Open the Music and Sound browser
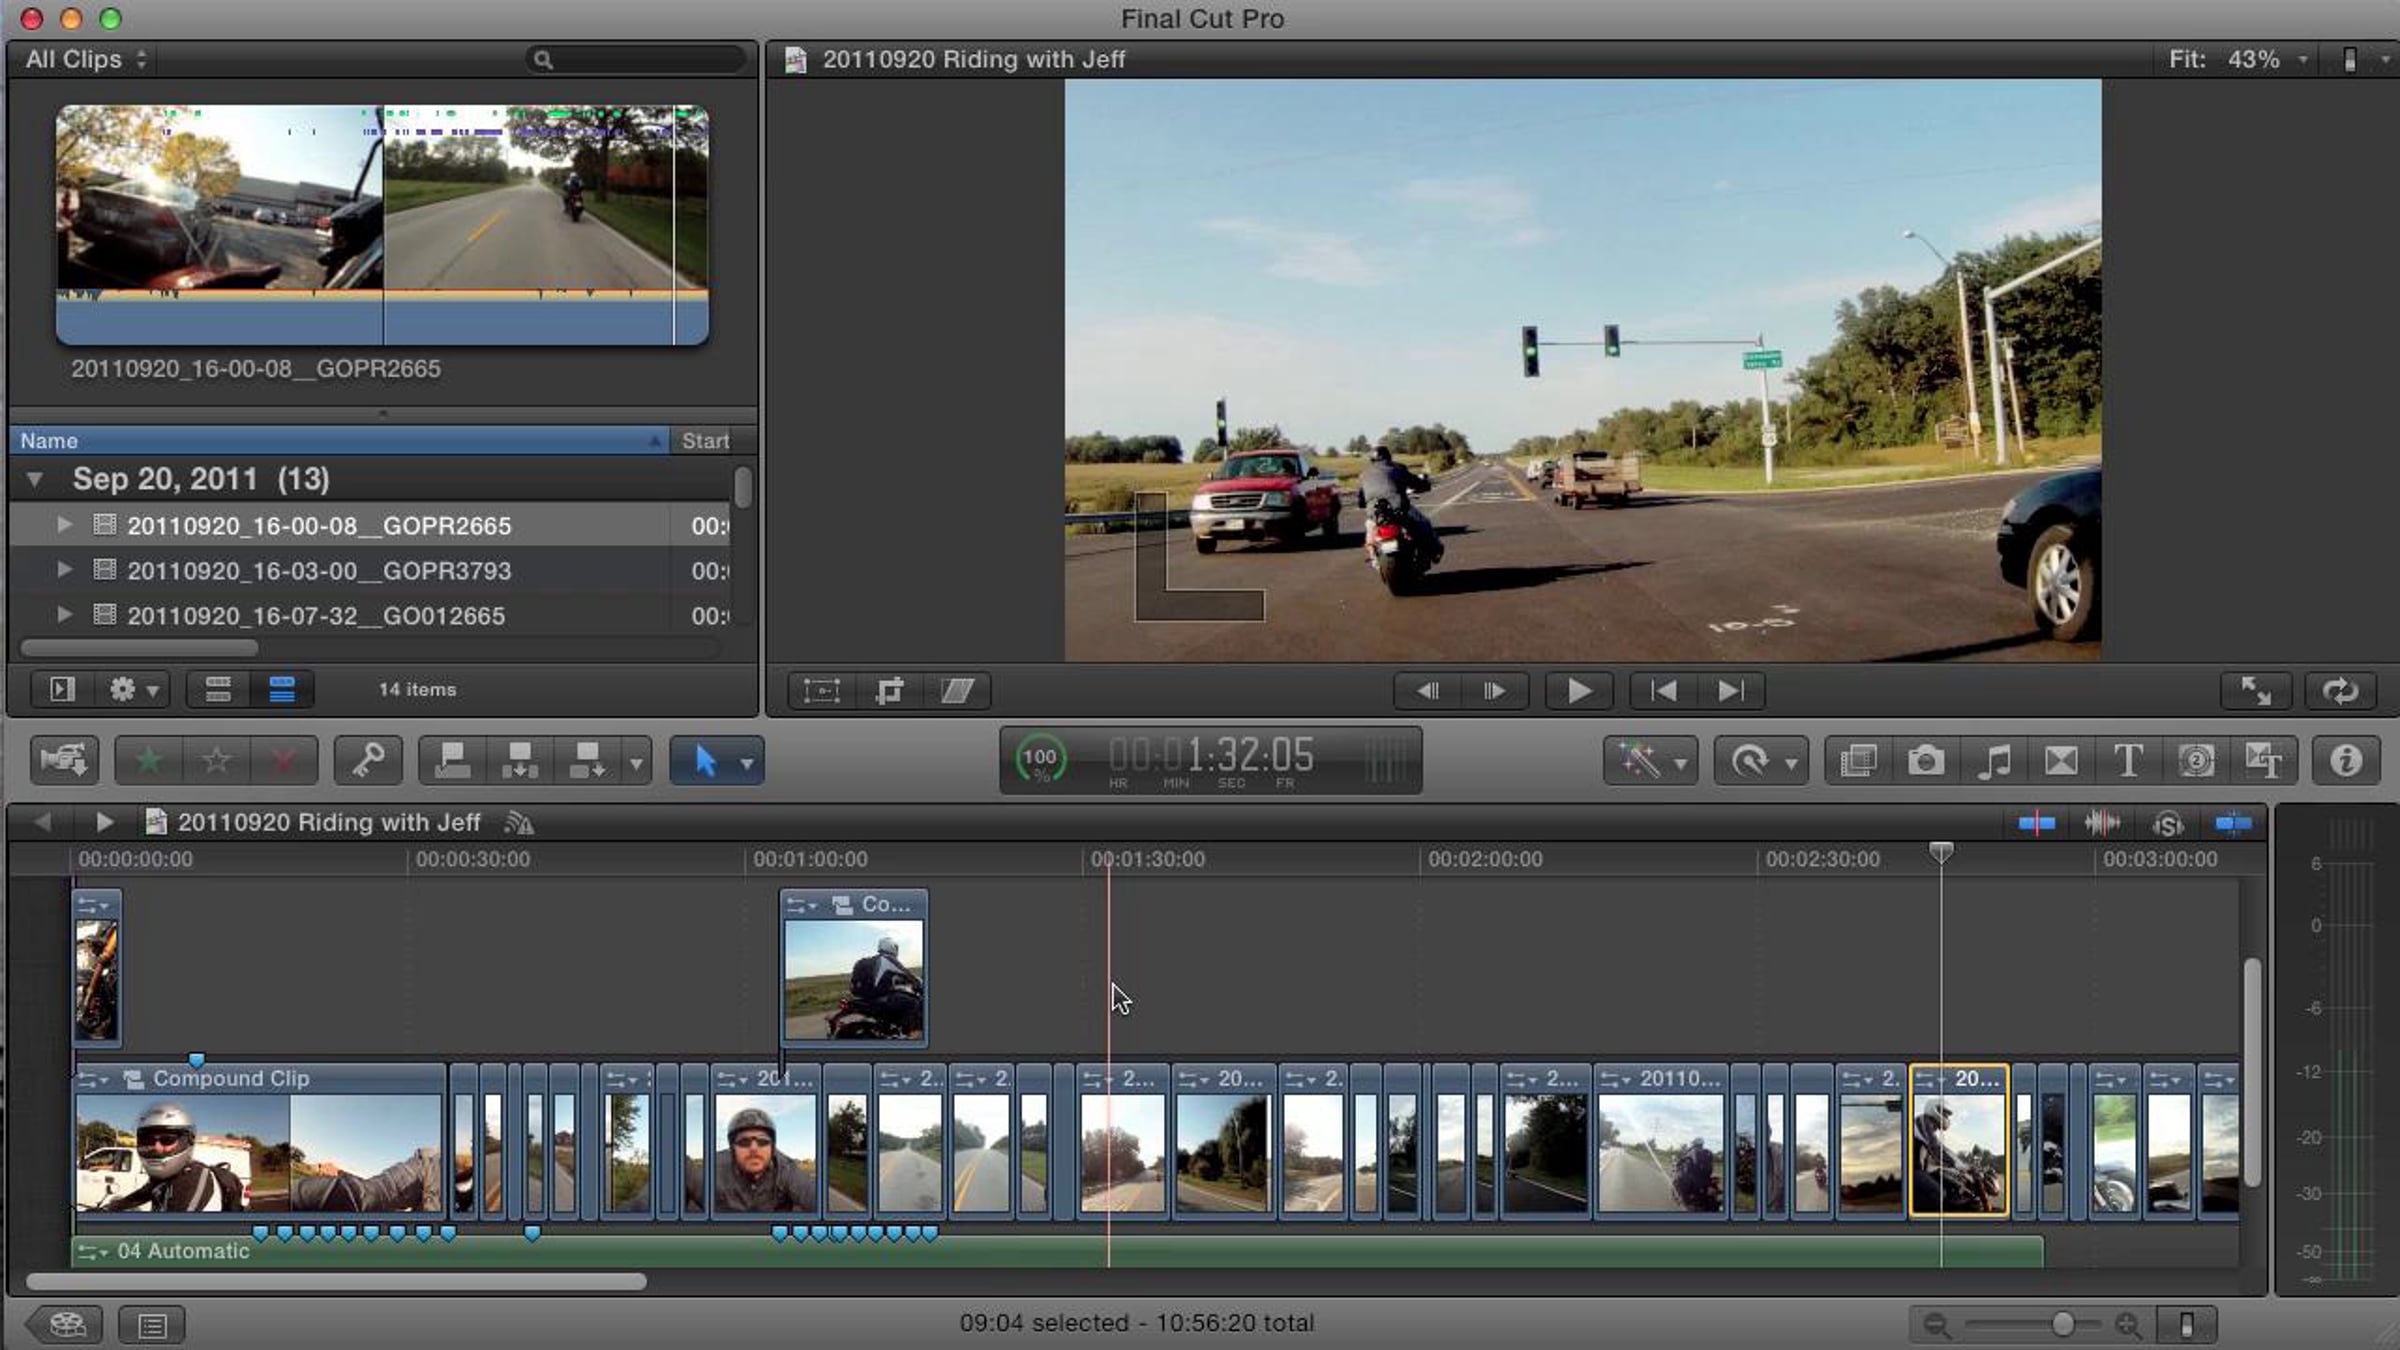This screenshot has height=1350, width=2400. click(1993, 761)
